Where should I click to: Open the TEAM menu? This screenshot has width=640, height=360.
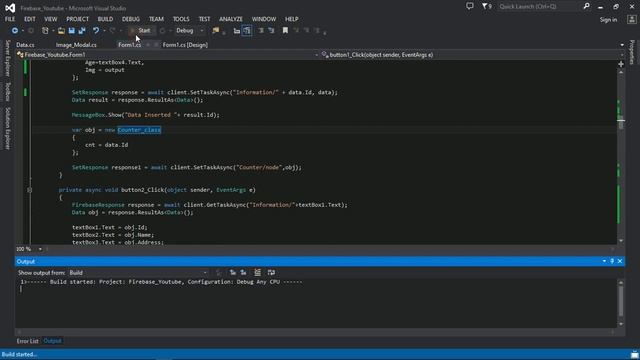tap(156, 19)
